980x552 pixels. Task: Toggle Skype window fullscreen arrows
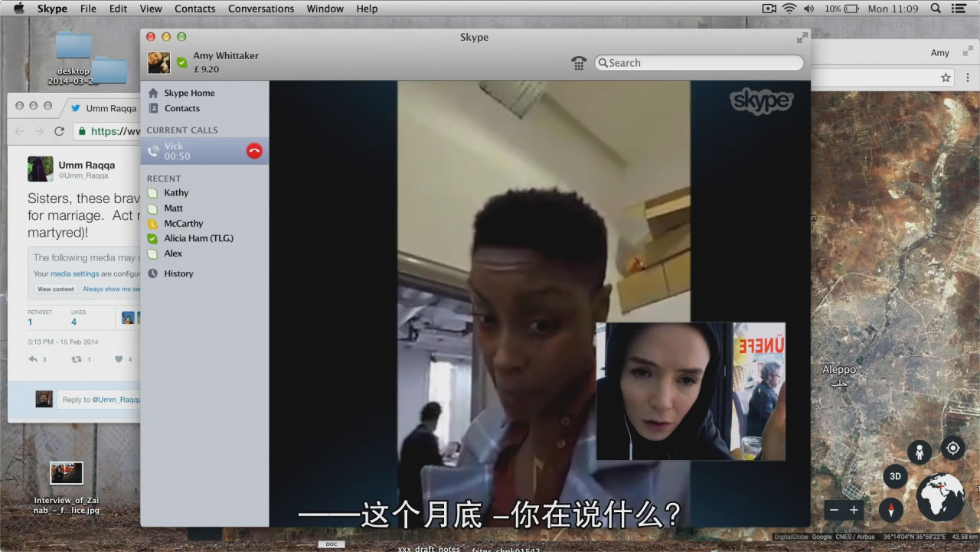(x=802, y=38)
